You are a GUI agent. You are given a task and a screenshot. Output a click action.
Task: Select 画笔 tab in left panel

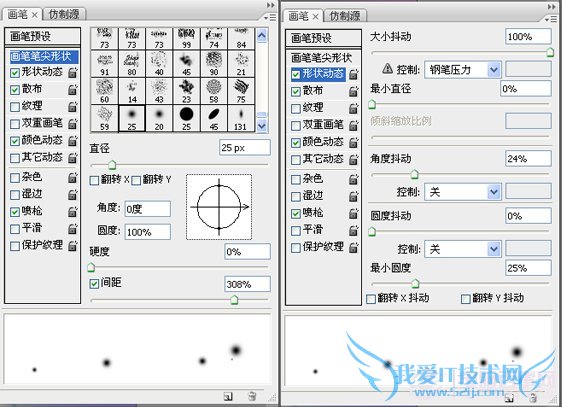(x=17, y=14)
